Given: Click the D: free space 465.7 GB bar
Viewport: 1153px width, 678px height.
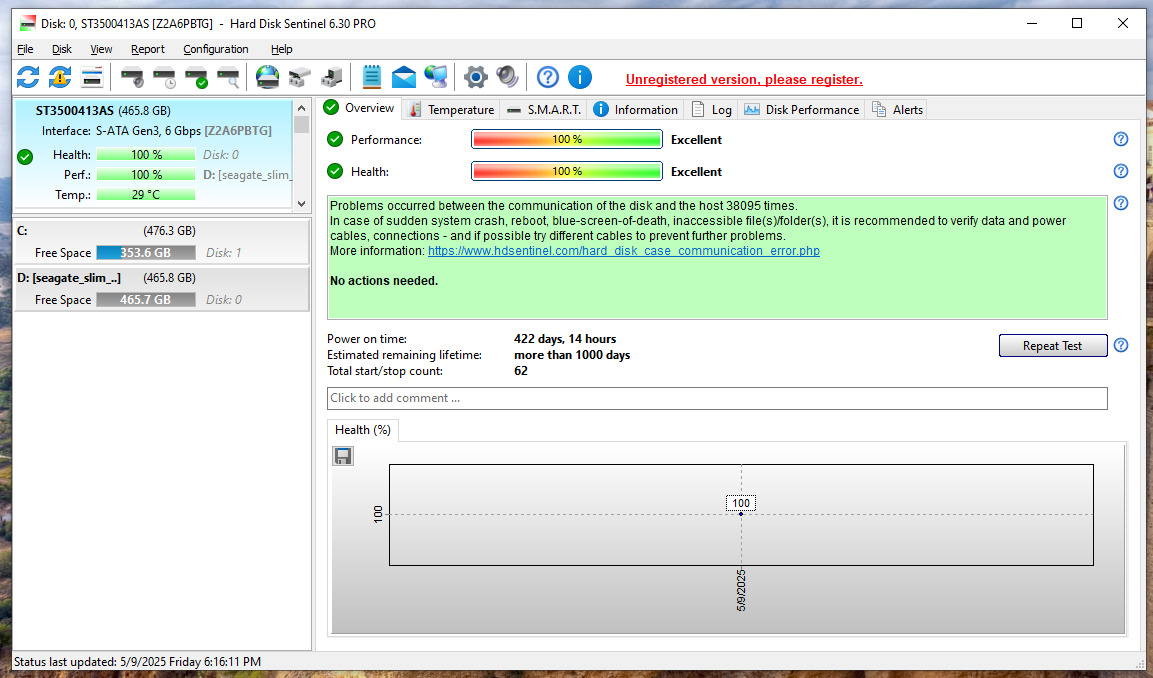Looking at the screenshot, I should tap(146, 299).
